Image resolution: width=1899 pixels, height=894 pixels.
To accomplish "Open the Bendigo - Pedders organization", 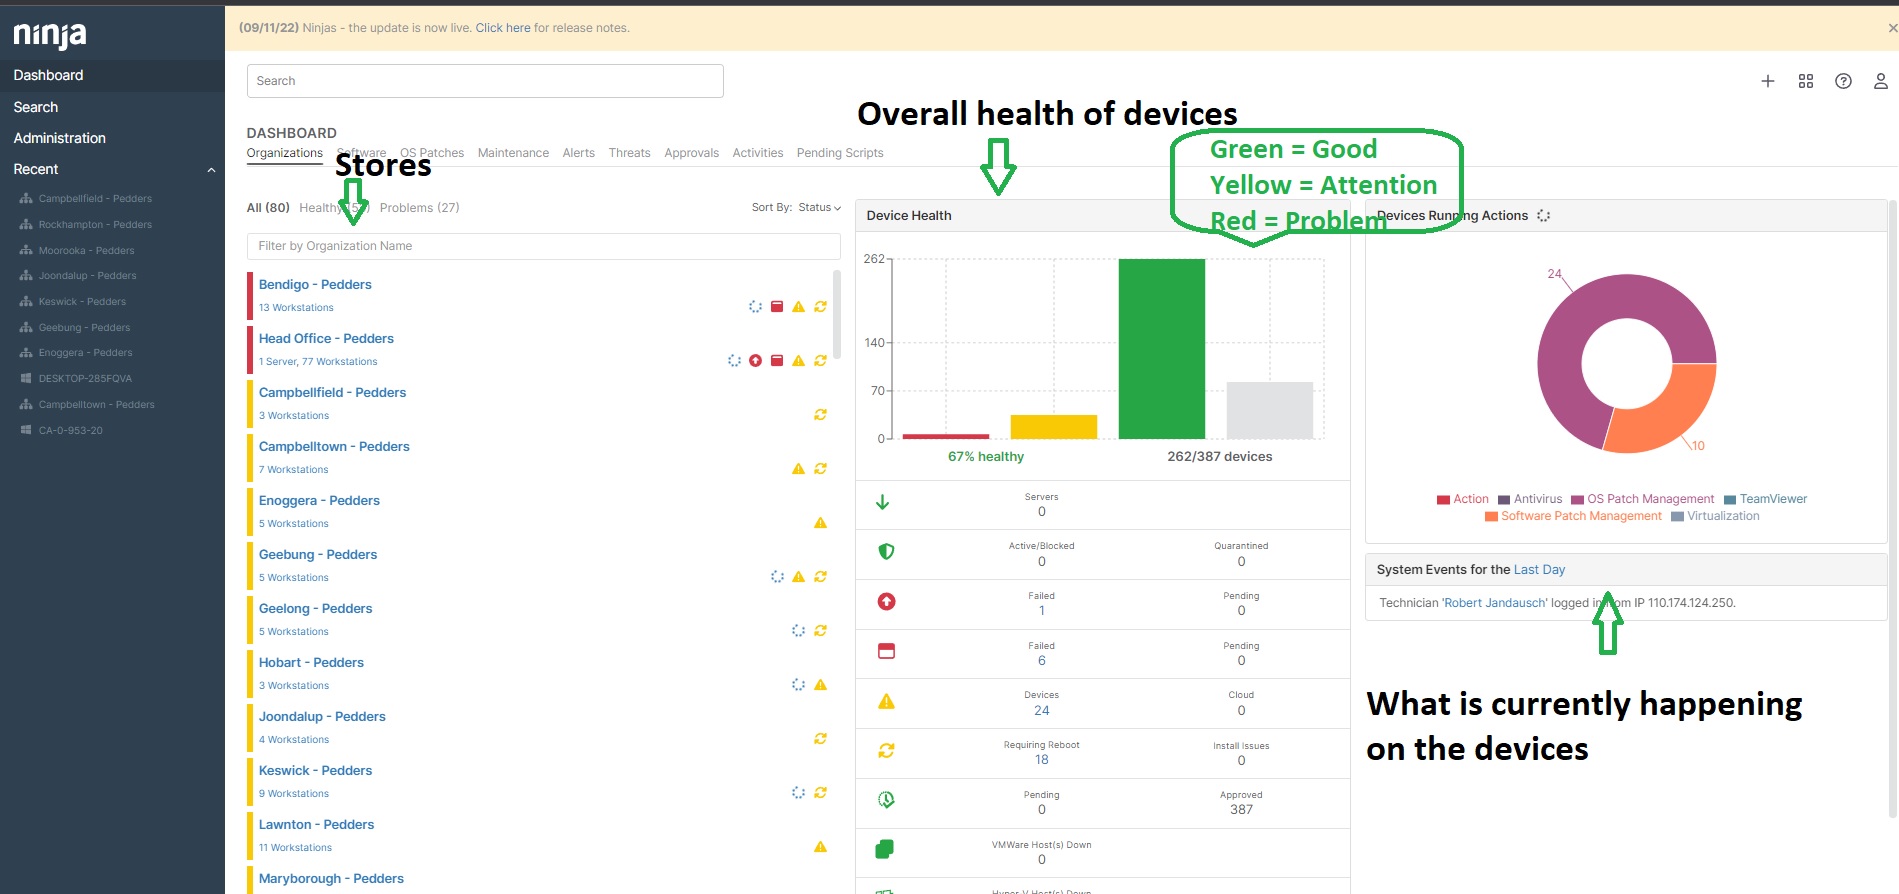I will point(315,285).
